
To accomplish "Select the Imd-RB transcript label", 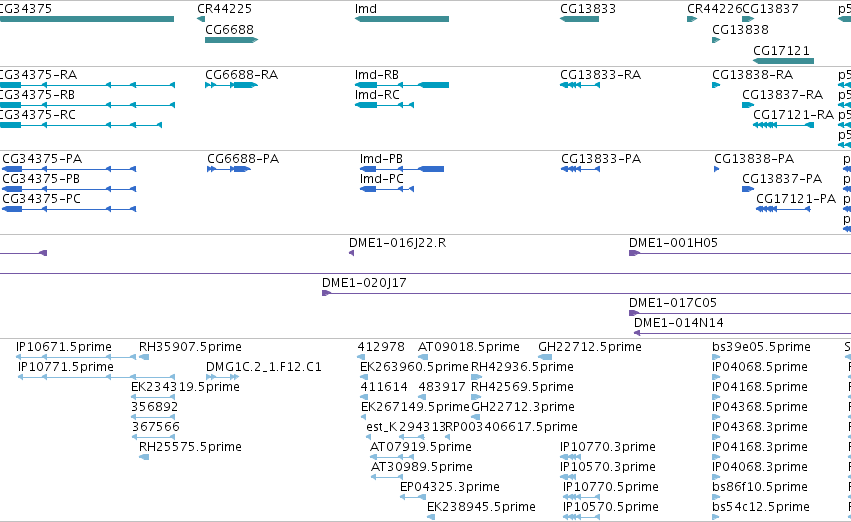I will (377, 74).
